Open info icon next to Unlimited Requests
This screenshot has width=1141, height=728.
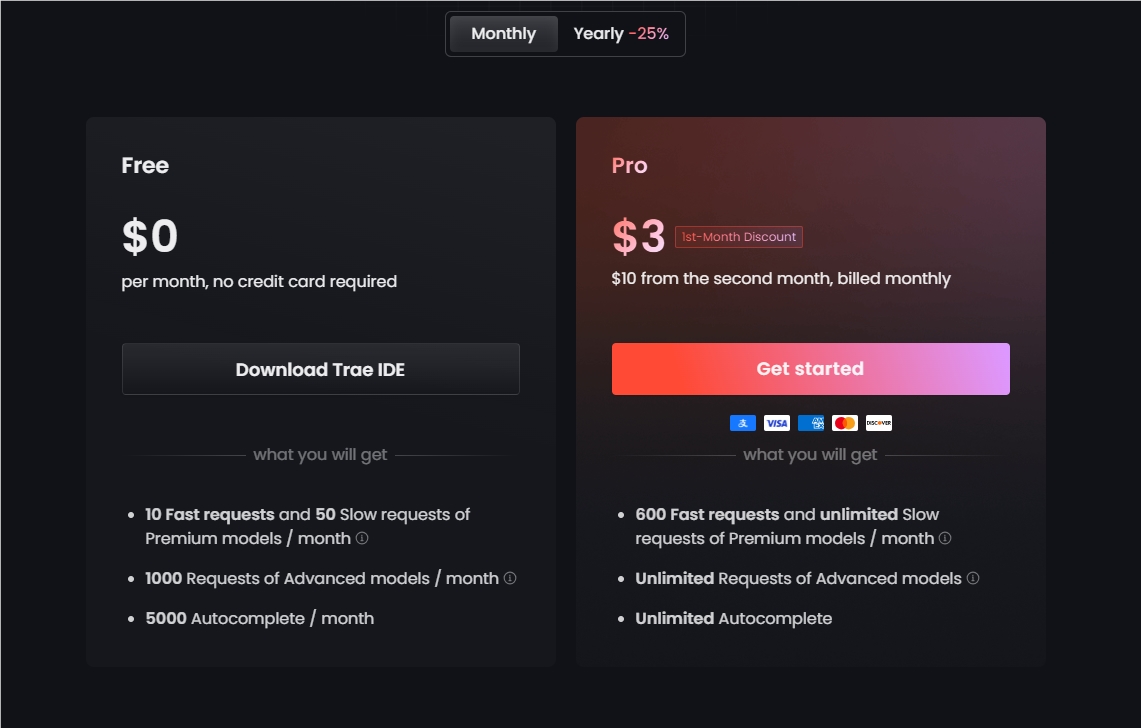point(973,578)
